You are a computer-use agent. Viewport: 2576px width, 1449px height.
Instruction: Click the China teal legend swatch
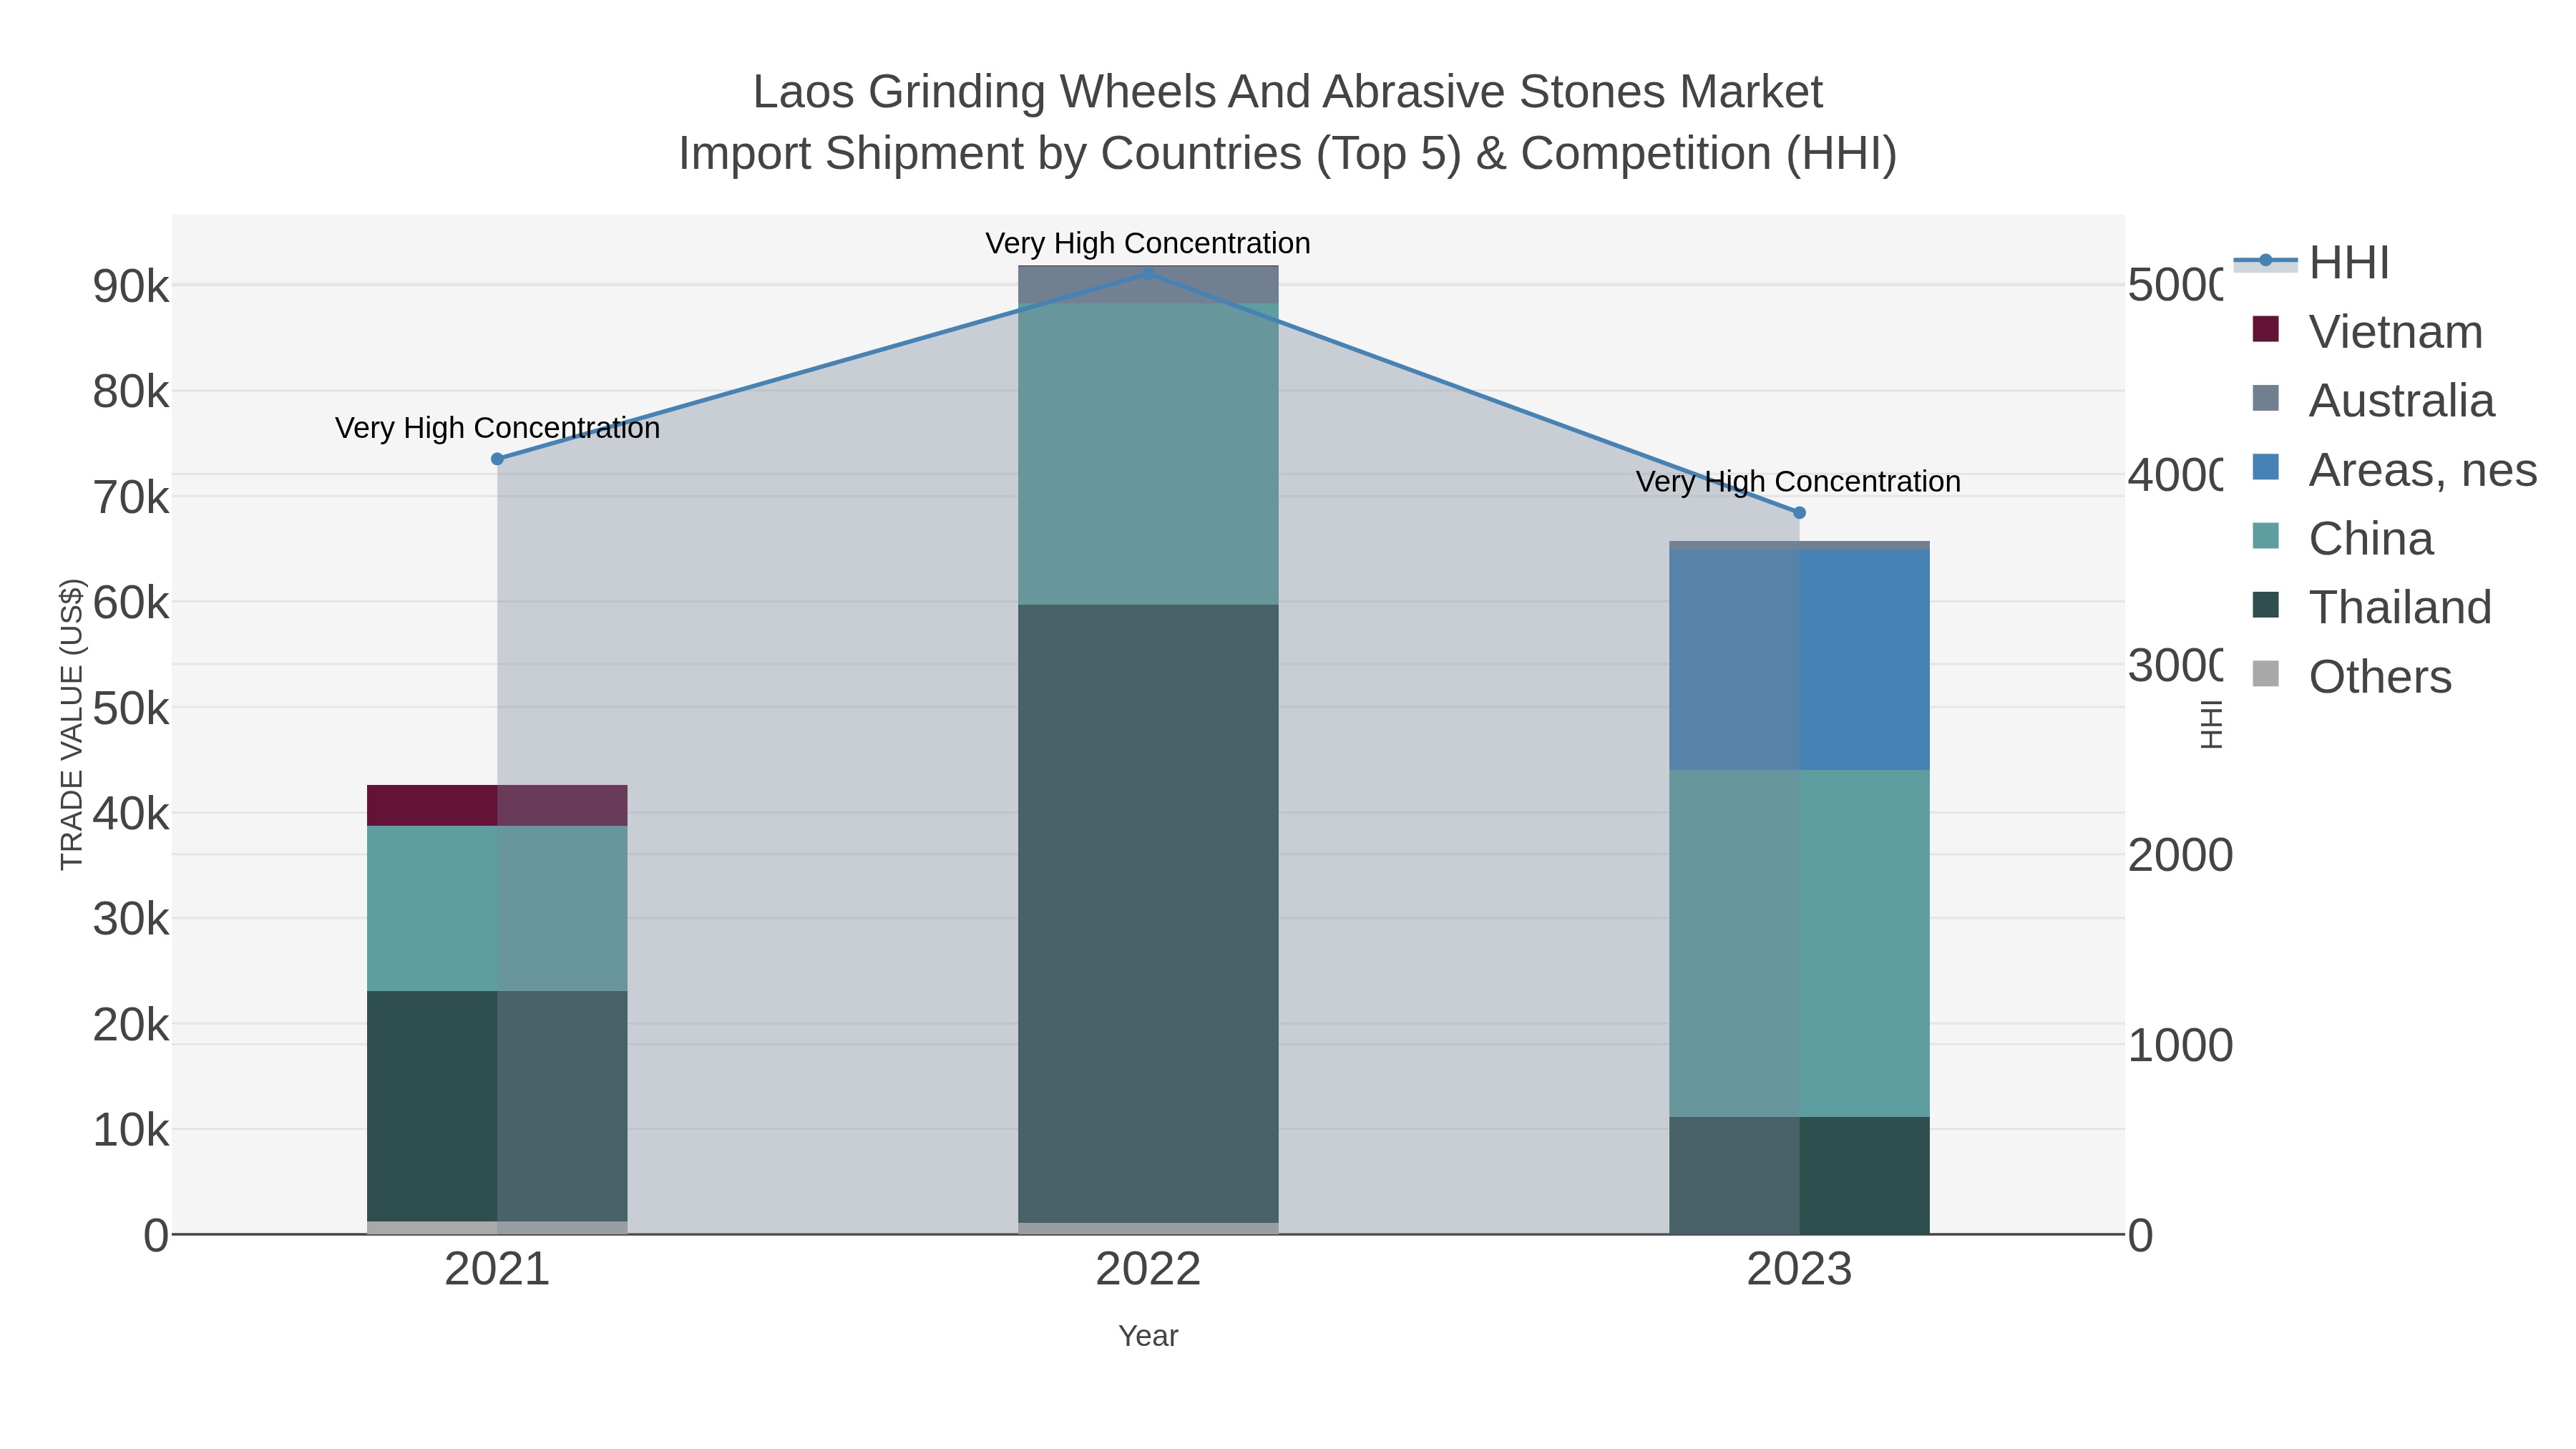tap(2265, 536)
